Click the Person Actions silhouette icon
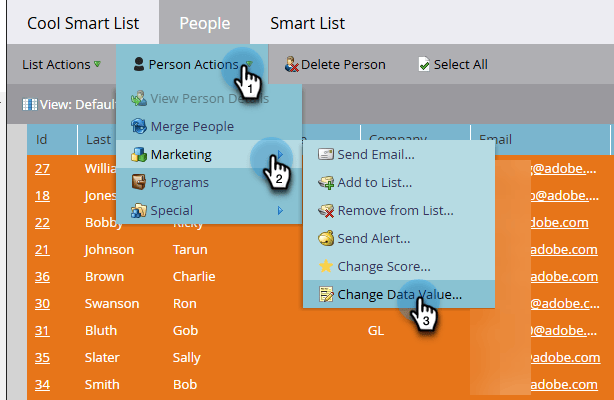The width and height of the screenshot is (614, 400). [139, 64]
